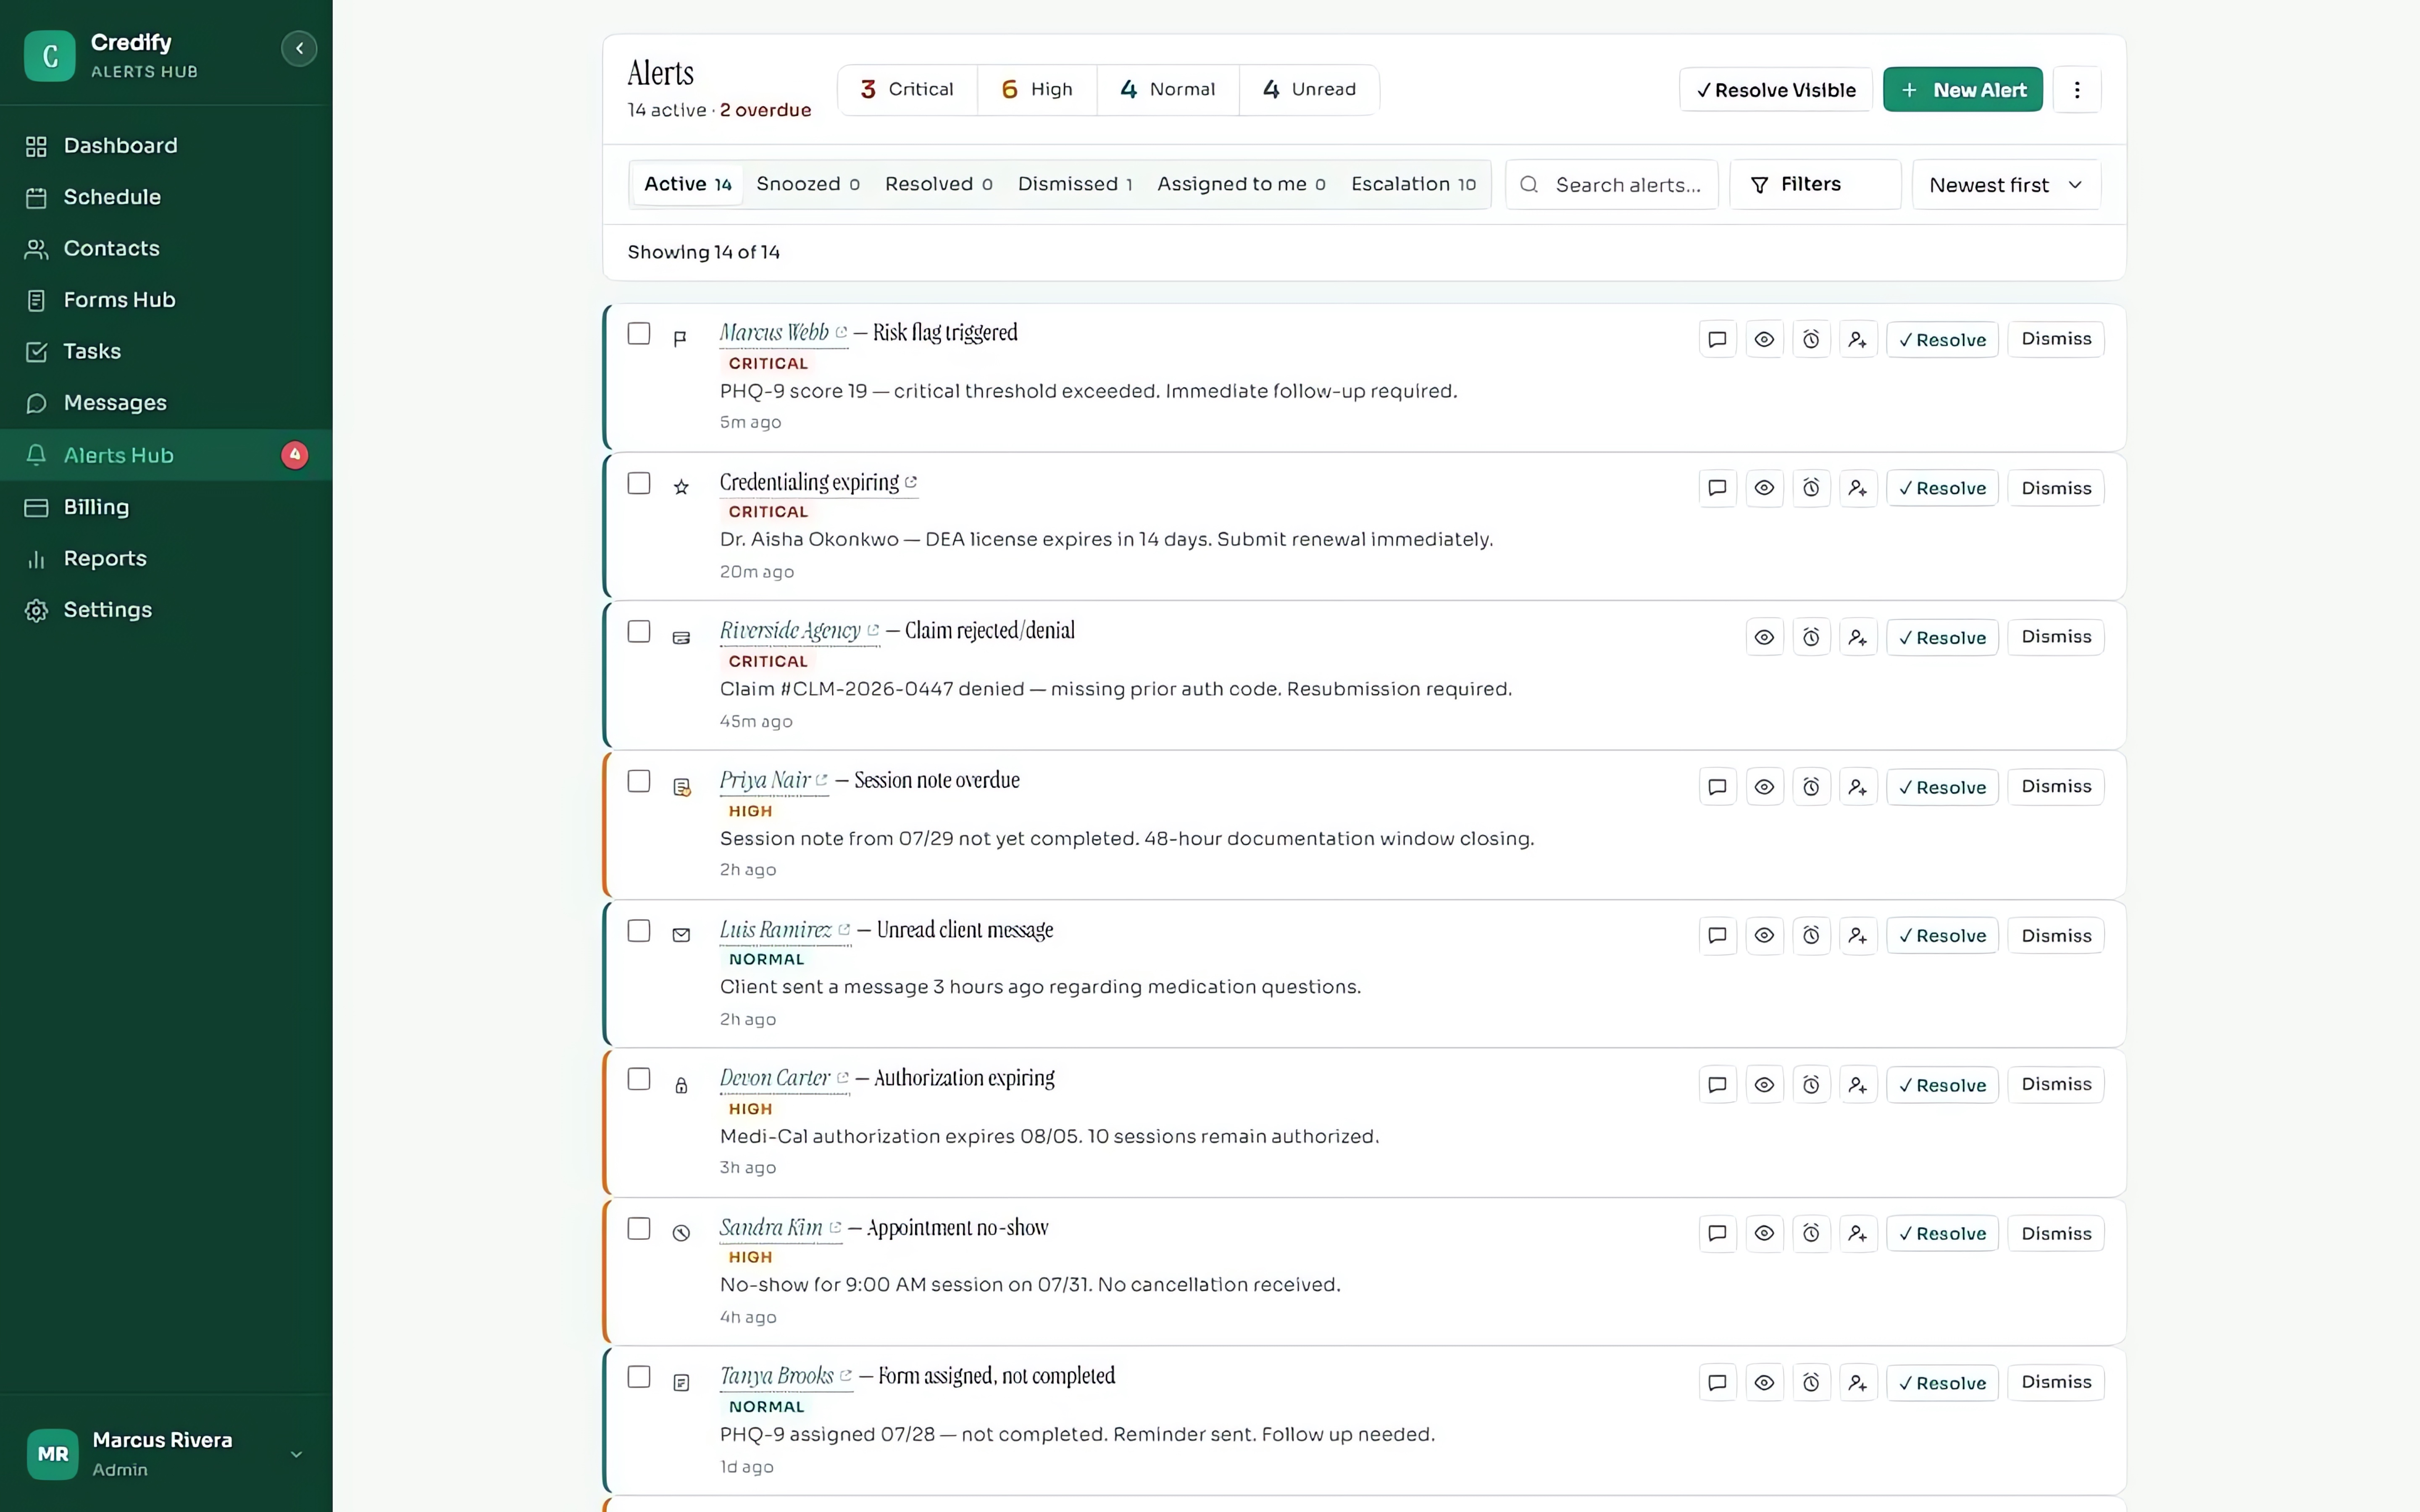Click Resolve Visible button

(1775, 90)
